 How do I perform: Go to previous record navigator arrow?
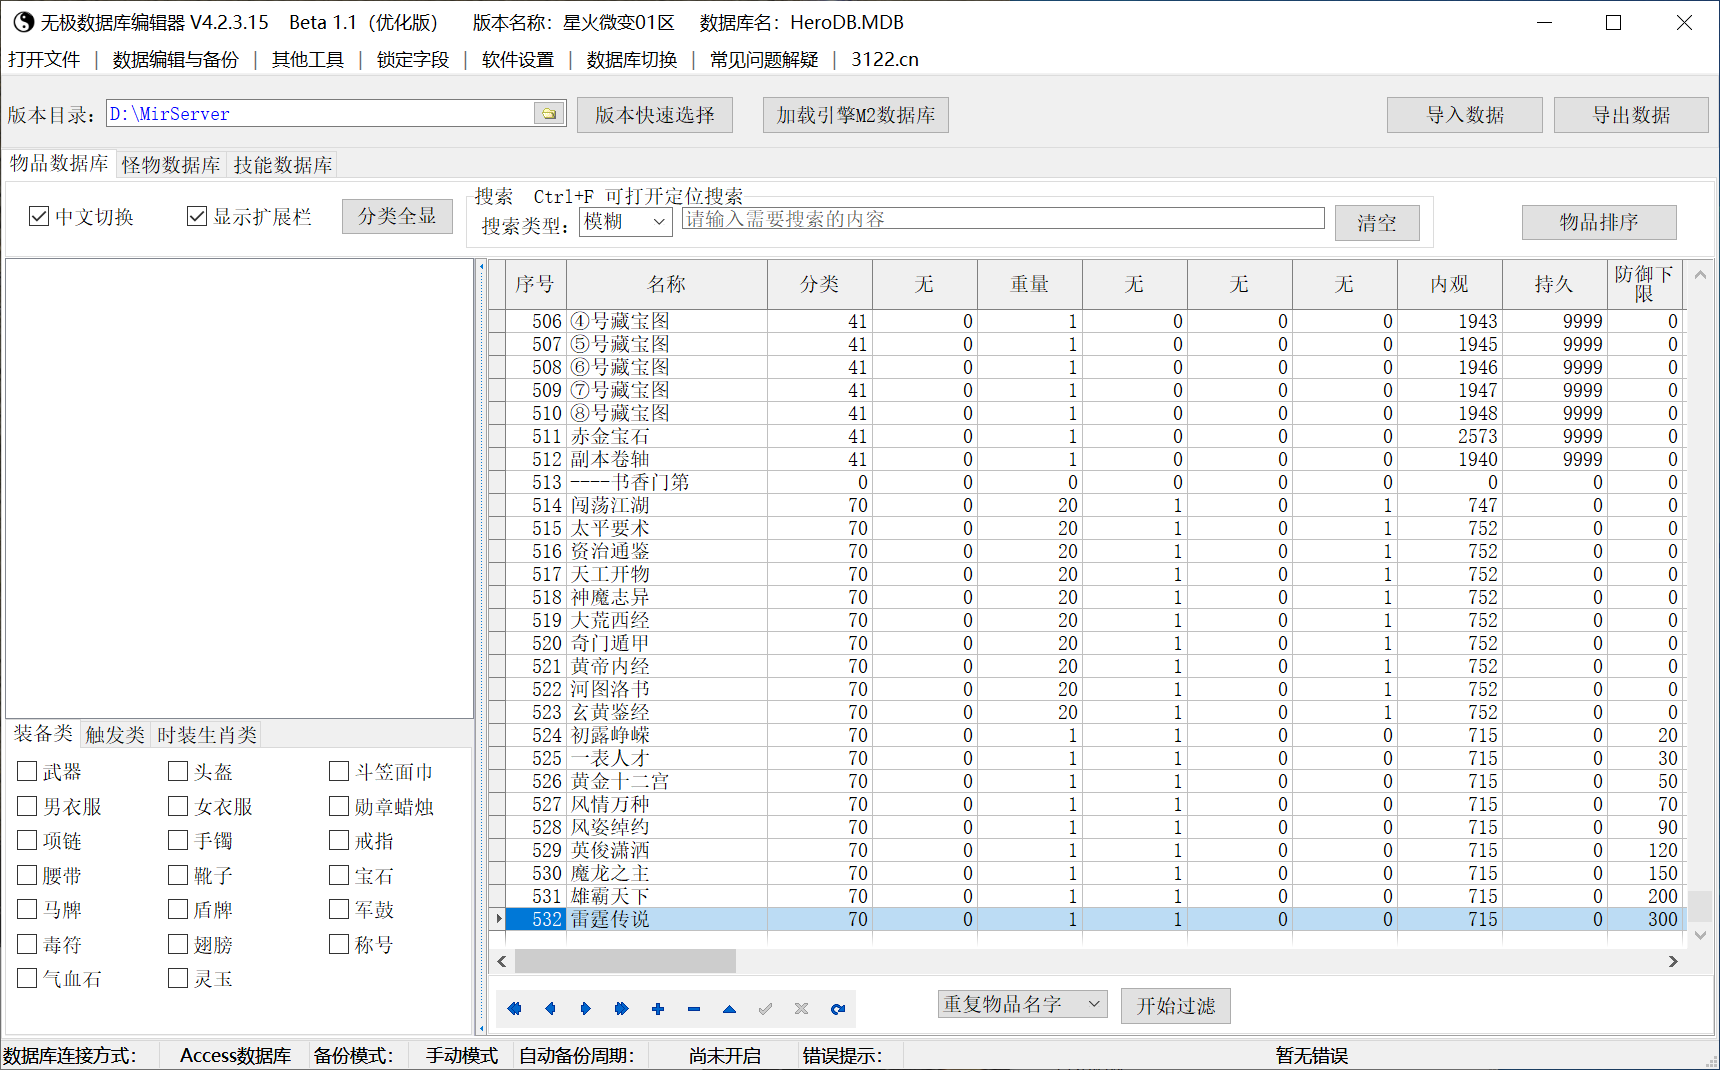pos(550,1008)
